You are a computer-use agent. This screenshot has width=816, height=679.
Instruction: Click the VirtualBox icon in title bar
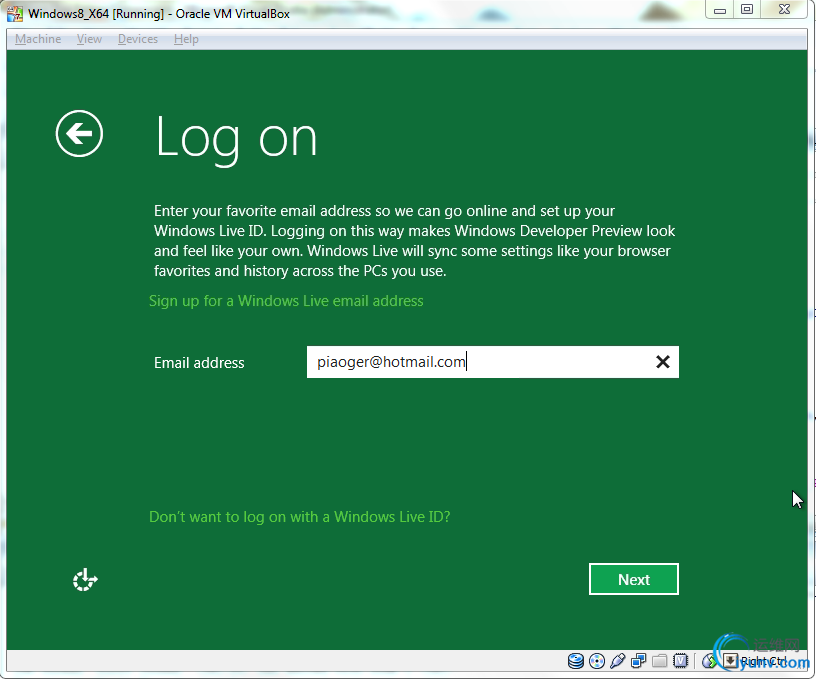click(15, 14)
